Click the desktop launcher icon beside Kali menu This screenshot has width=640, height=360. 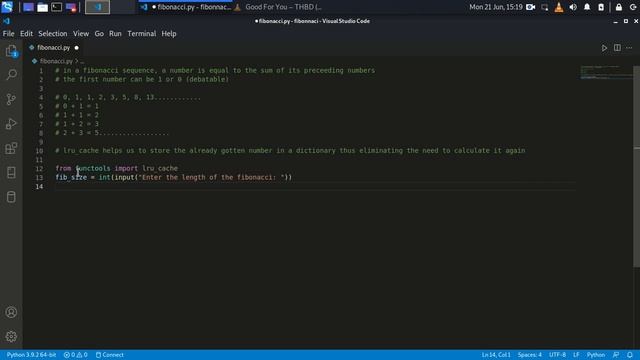coord(28,7)
